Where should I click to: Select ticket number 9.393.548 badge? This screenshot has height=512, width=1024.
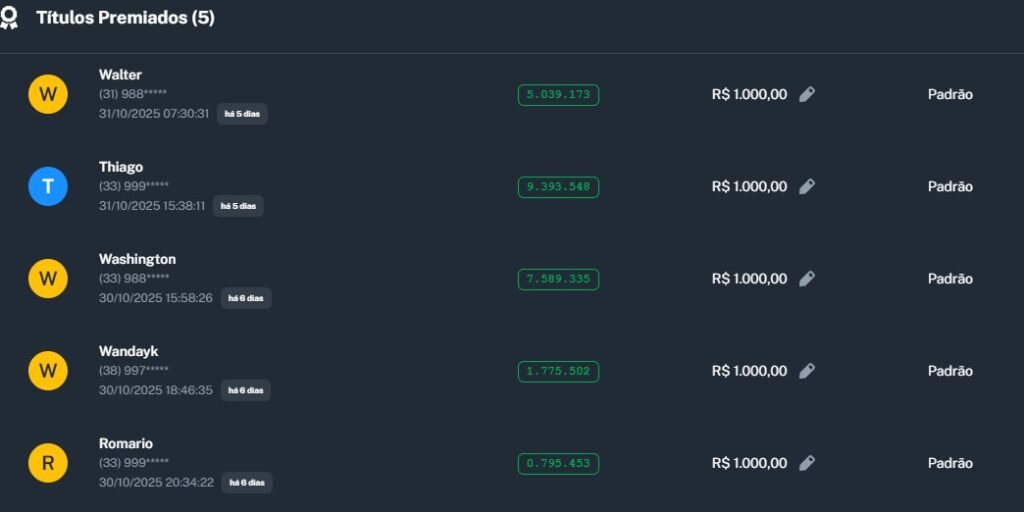[x=558, y=187]
